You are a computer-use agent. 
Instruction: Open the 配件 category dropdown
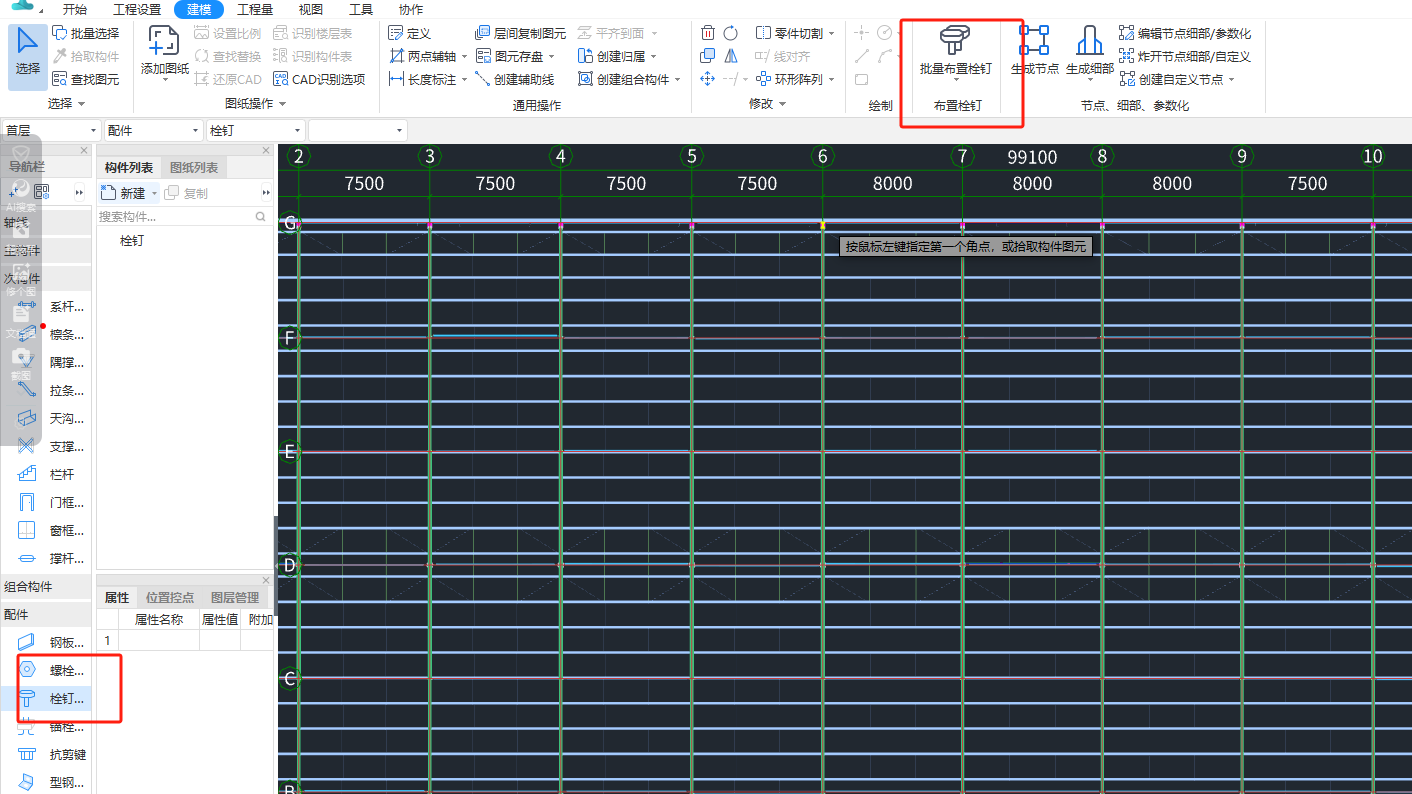tap(153, 131)
